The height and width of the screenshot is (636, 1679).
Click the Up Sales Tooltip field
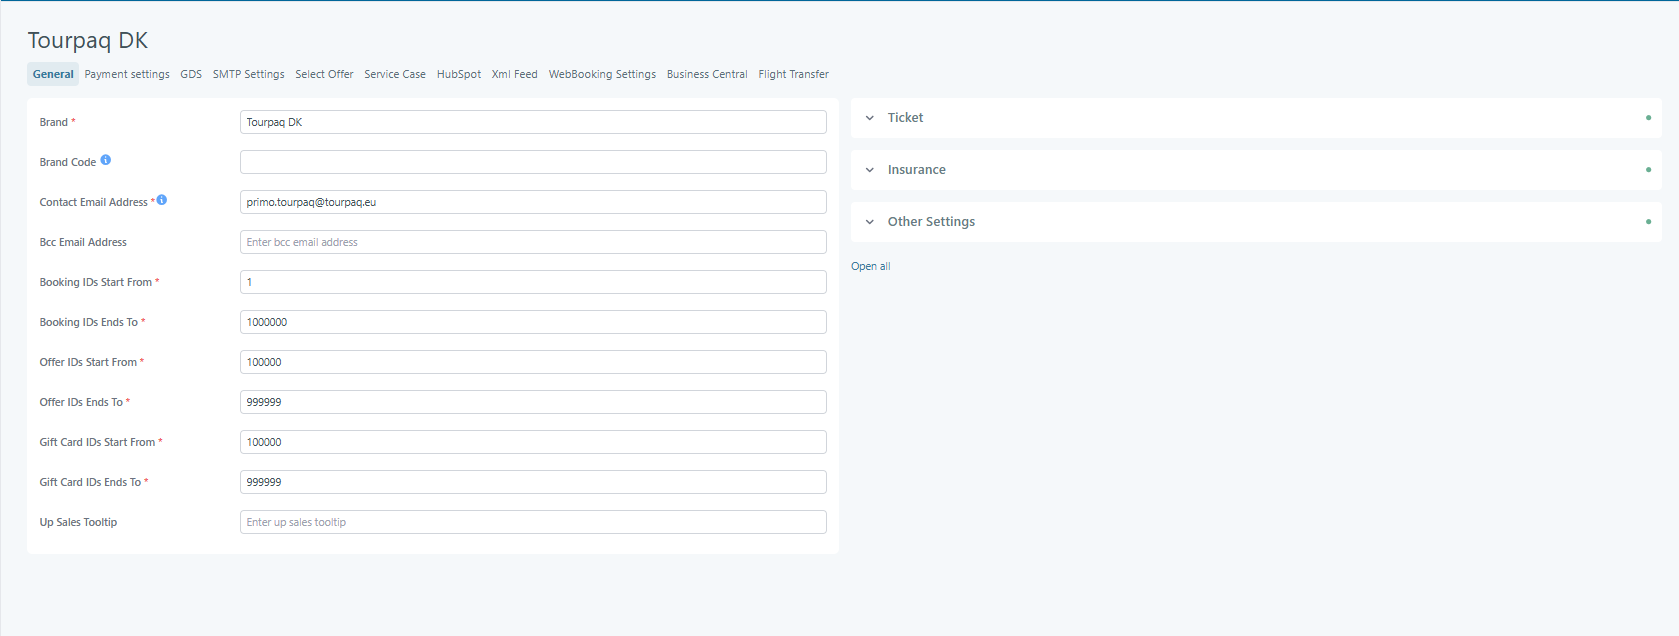click(533, 522)
